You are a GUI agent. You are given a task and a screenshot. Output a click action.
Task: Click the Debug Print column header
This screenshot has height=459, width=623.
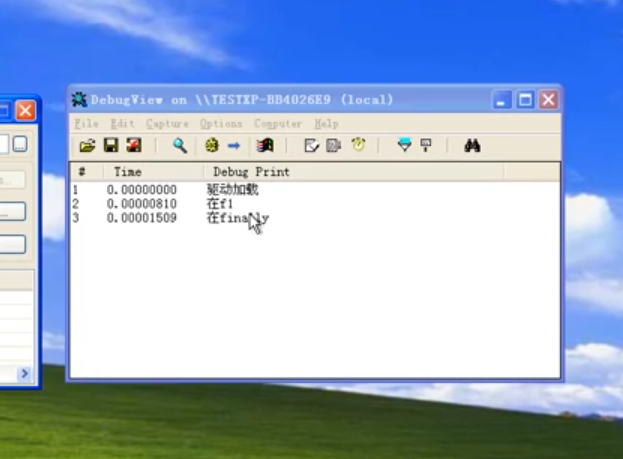(354, 172)
